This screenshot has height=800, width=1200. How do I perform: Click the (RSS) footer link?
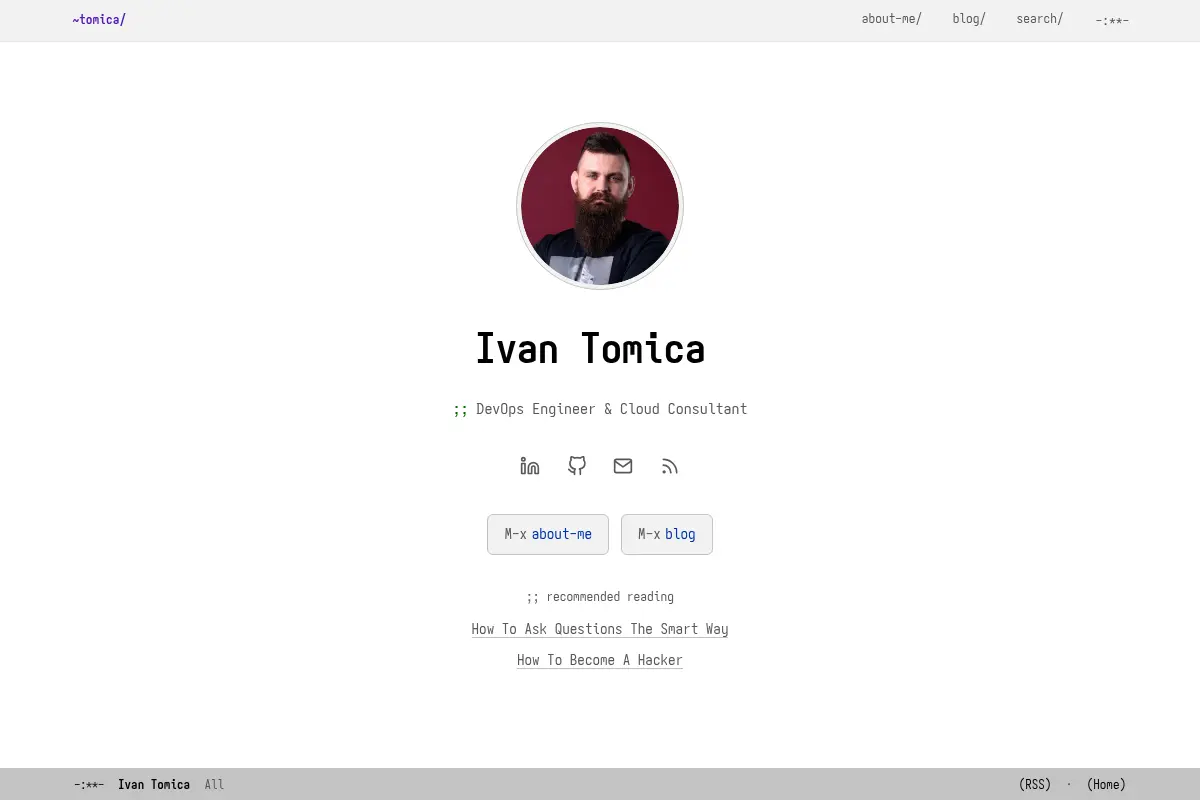[1035, 784]
